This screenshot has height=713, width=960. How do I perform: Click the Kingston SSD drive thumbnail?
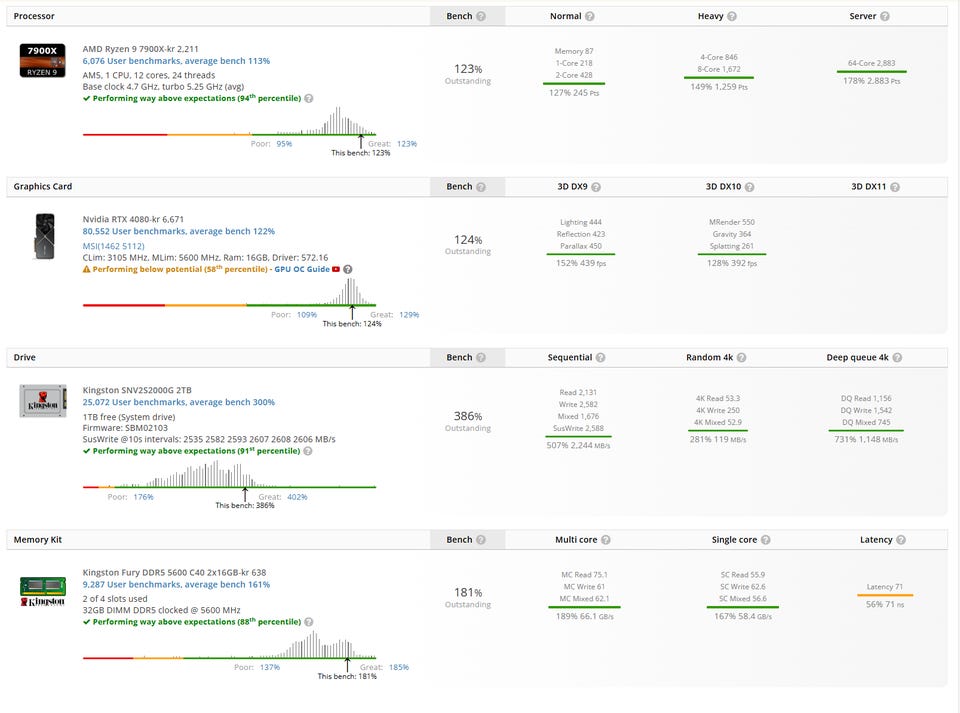[x=42, y=401]
